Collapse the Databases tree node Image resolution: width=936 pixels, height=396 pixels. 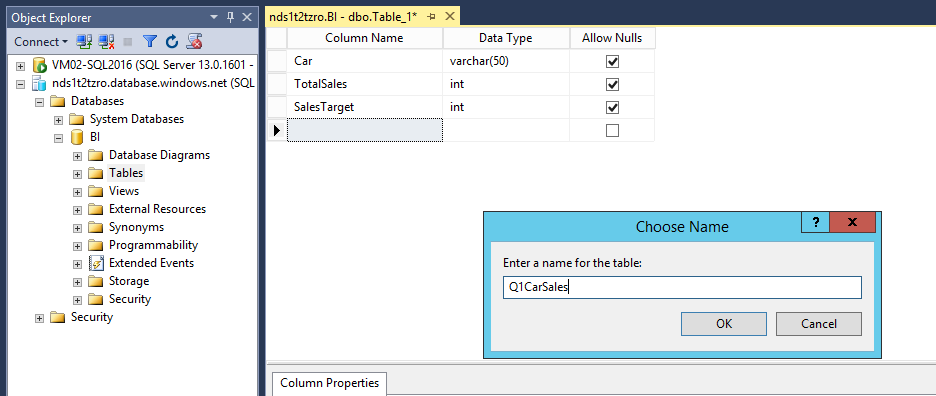click(x=39, y=102)
